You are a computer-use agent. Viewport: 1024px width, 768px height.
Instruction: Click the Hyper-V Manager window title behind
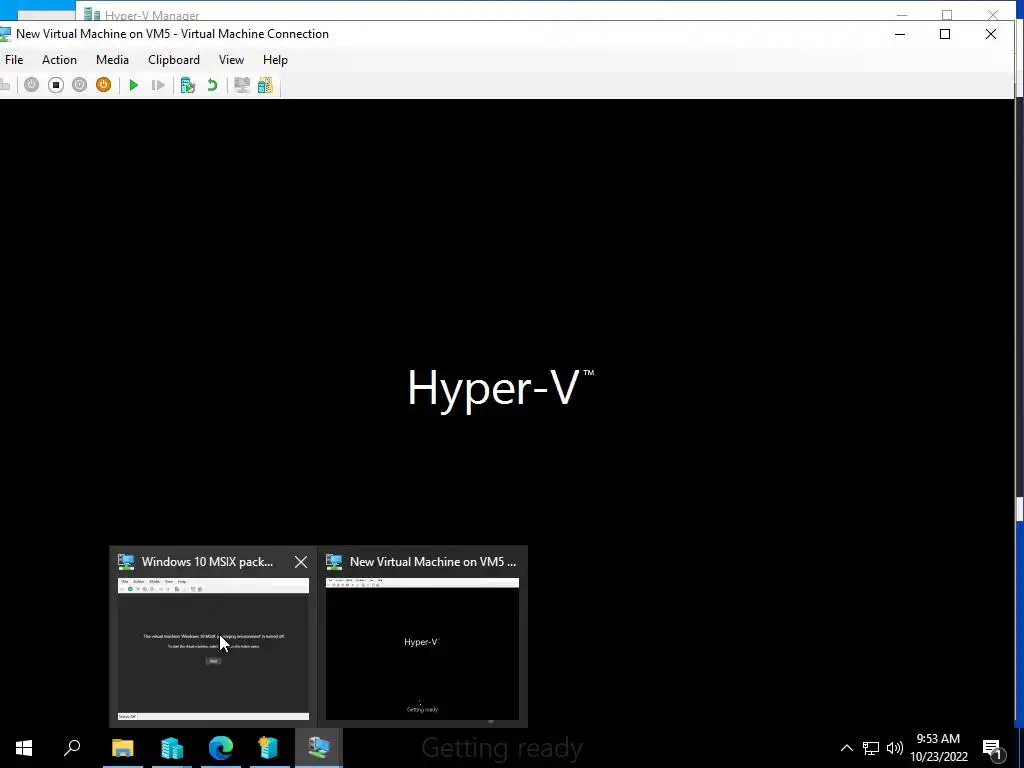[152, 15]
